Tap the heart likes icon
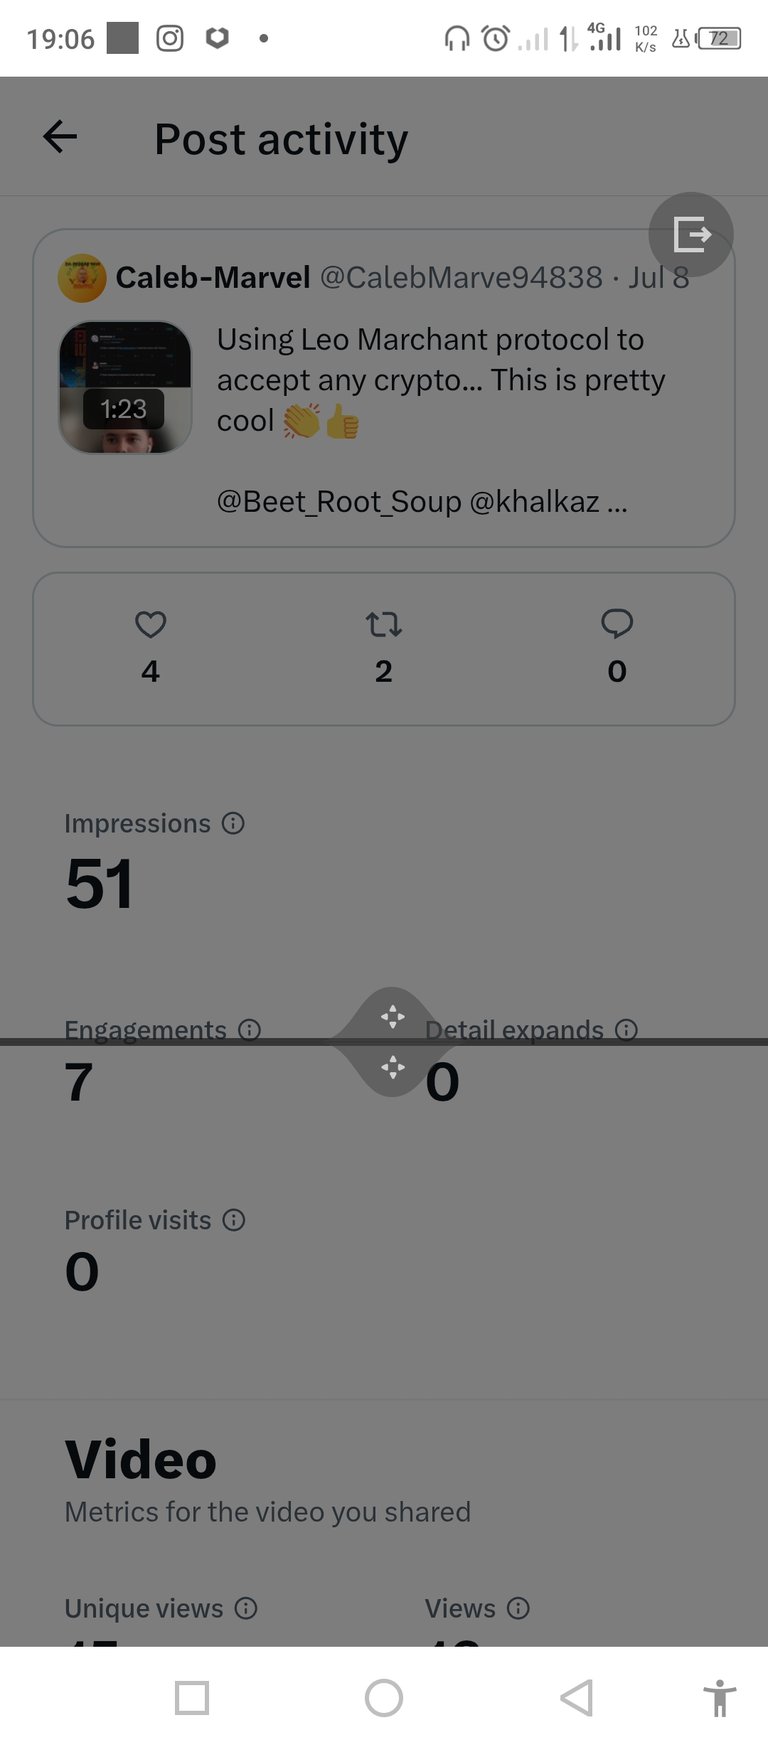The height and width of the screenshot is (1749, 768). [150, 625]
